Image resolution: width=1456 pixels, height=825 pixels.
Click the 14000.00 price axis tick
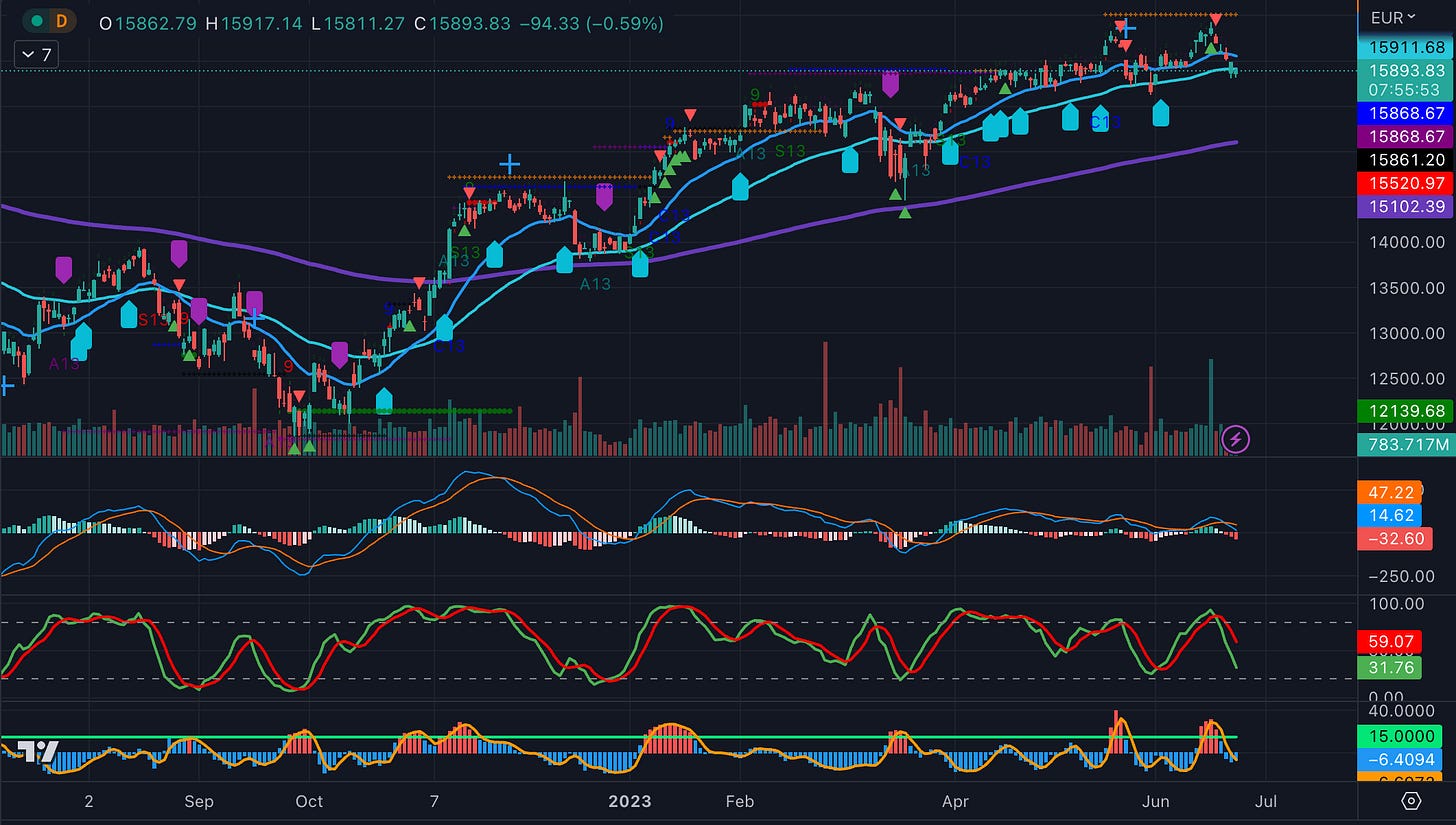coord(1406,242)
